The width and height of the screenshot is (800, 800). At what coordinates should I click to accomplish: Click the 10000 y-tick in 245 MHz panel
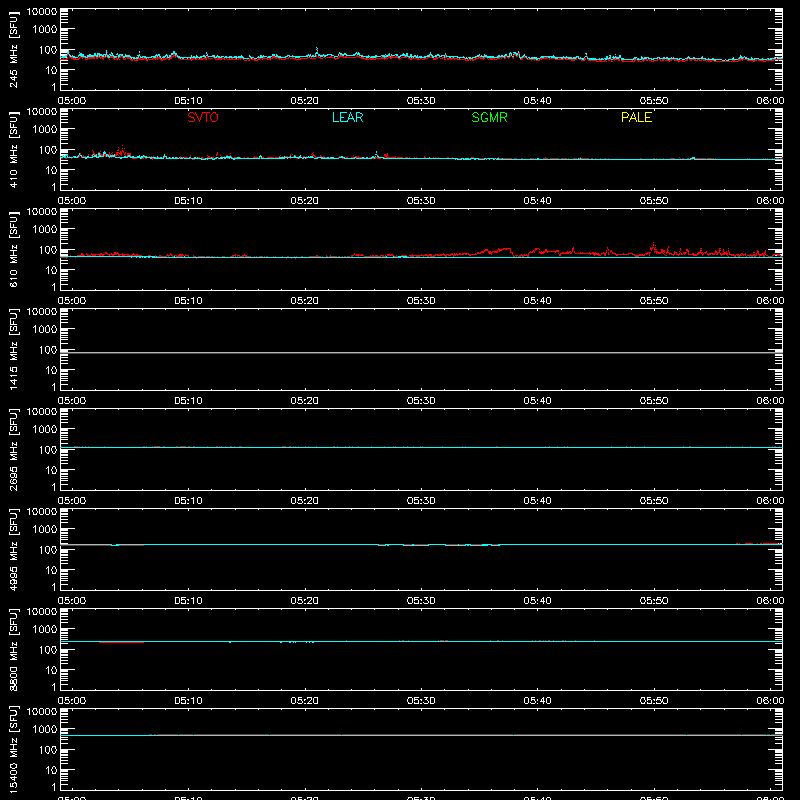pos(42,12)
